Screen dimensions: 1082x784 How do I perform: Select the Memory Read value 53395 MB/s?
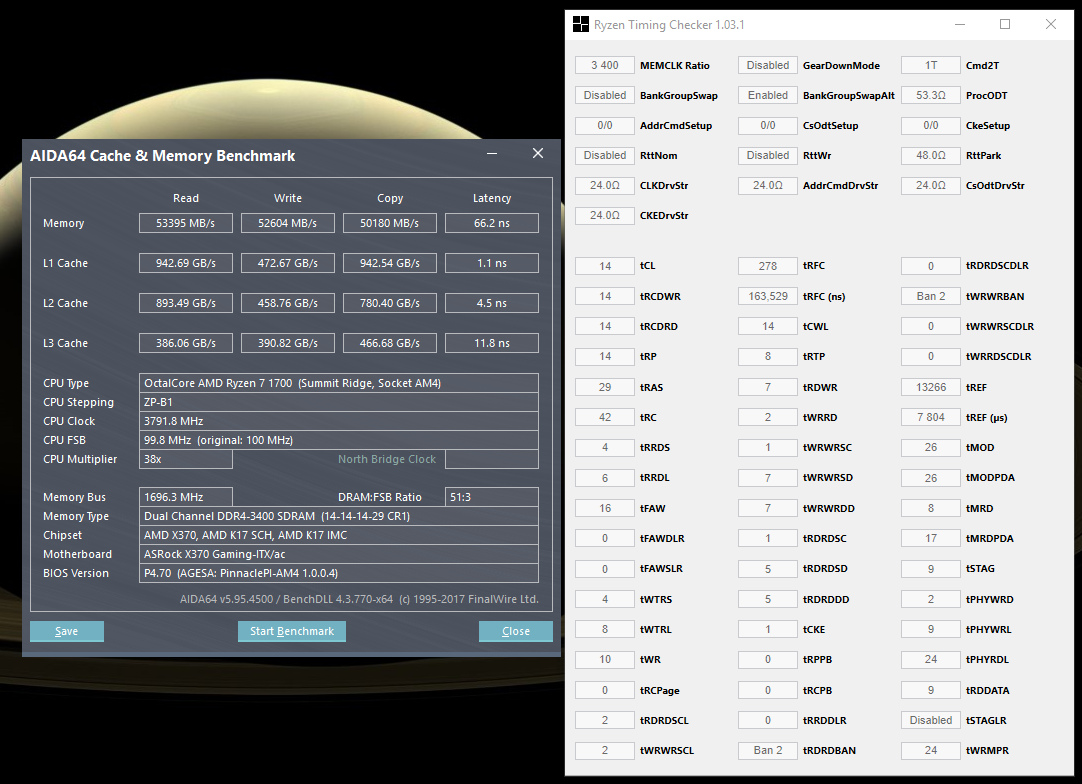tap(186, 223)
